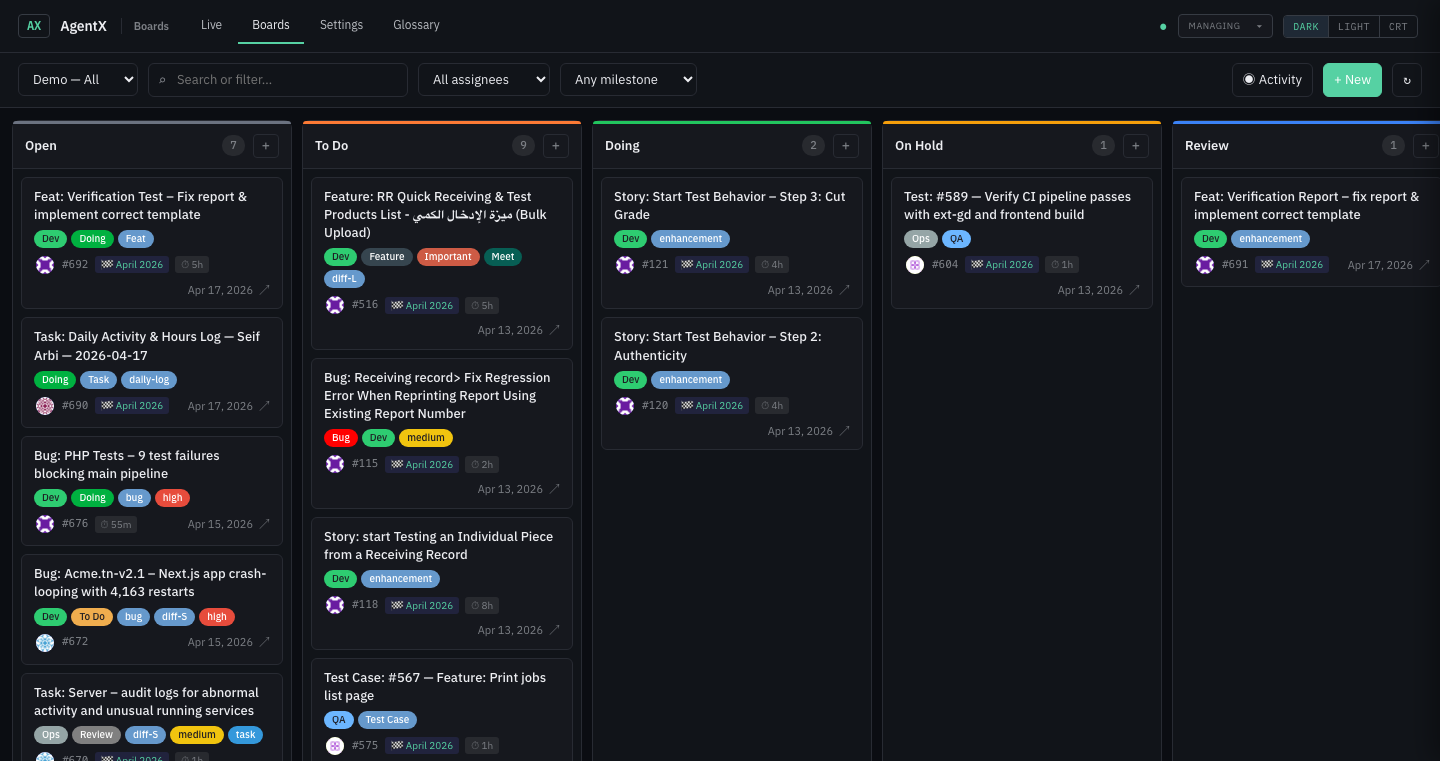1440x761 pixels.
Task: Open card #118 via its arrow icon
Action: coord(555,630)
